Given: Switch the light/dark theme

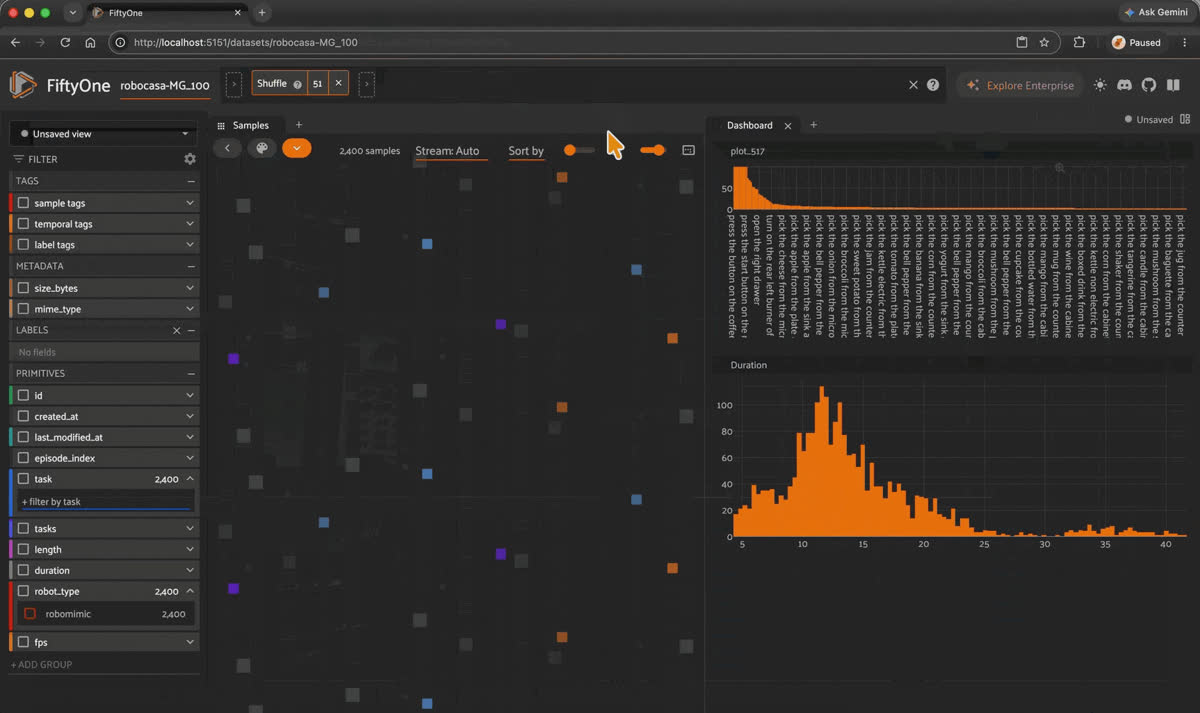Looking at the screenshot, I should tap(1100, 85).
